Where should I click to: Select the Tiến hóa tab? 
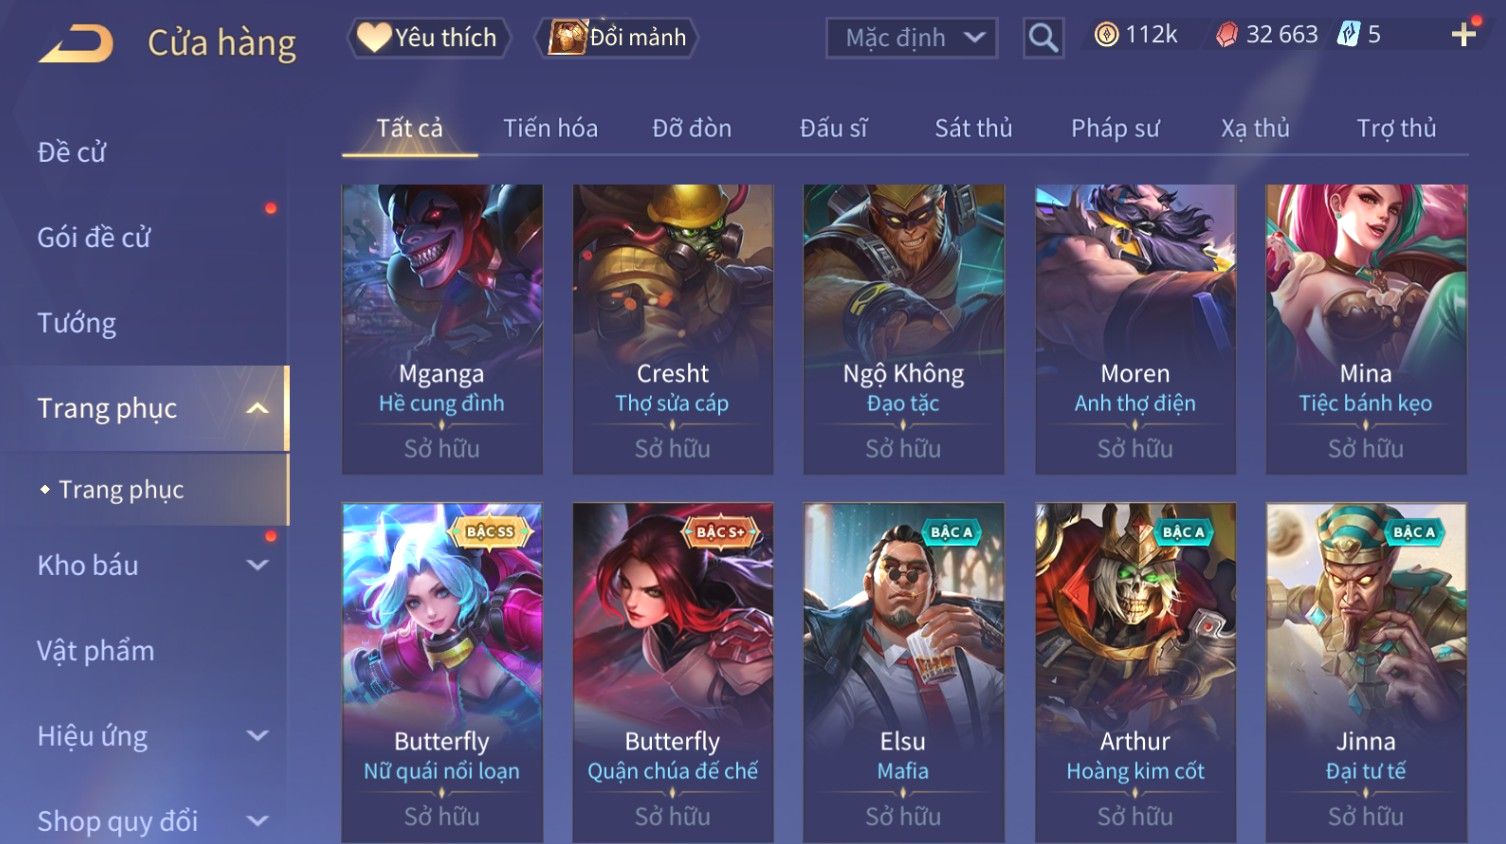tap(550, 128)
